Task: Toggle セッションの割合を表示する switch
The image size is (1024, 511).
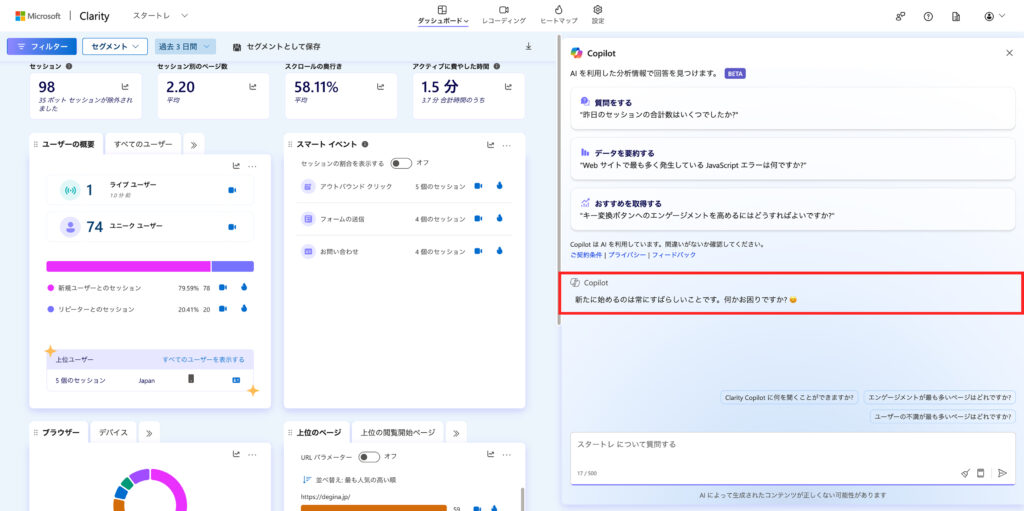Action: coord(401,163)
